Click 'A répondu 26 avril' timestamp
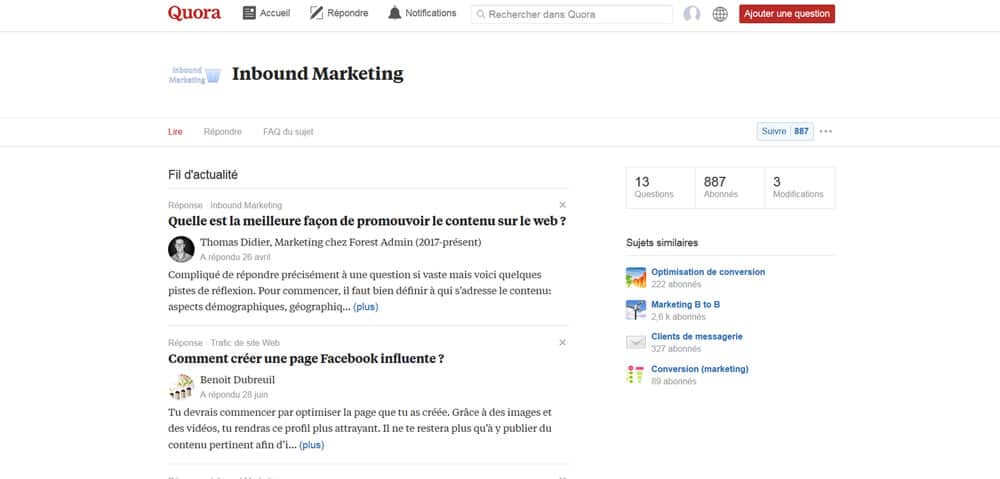 coord(235,257)
